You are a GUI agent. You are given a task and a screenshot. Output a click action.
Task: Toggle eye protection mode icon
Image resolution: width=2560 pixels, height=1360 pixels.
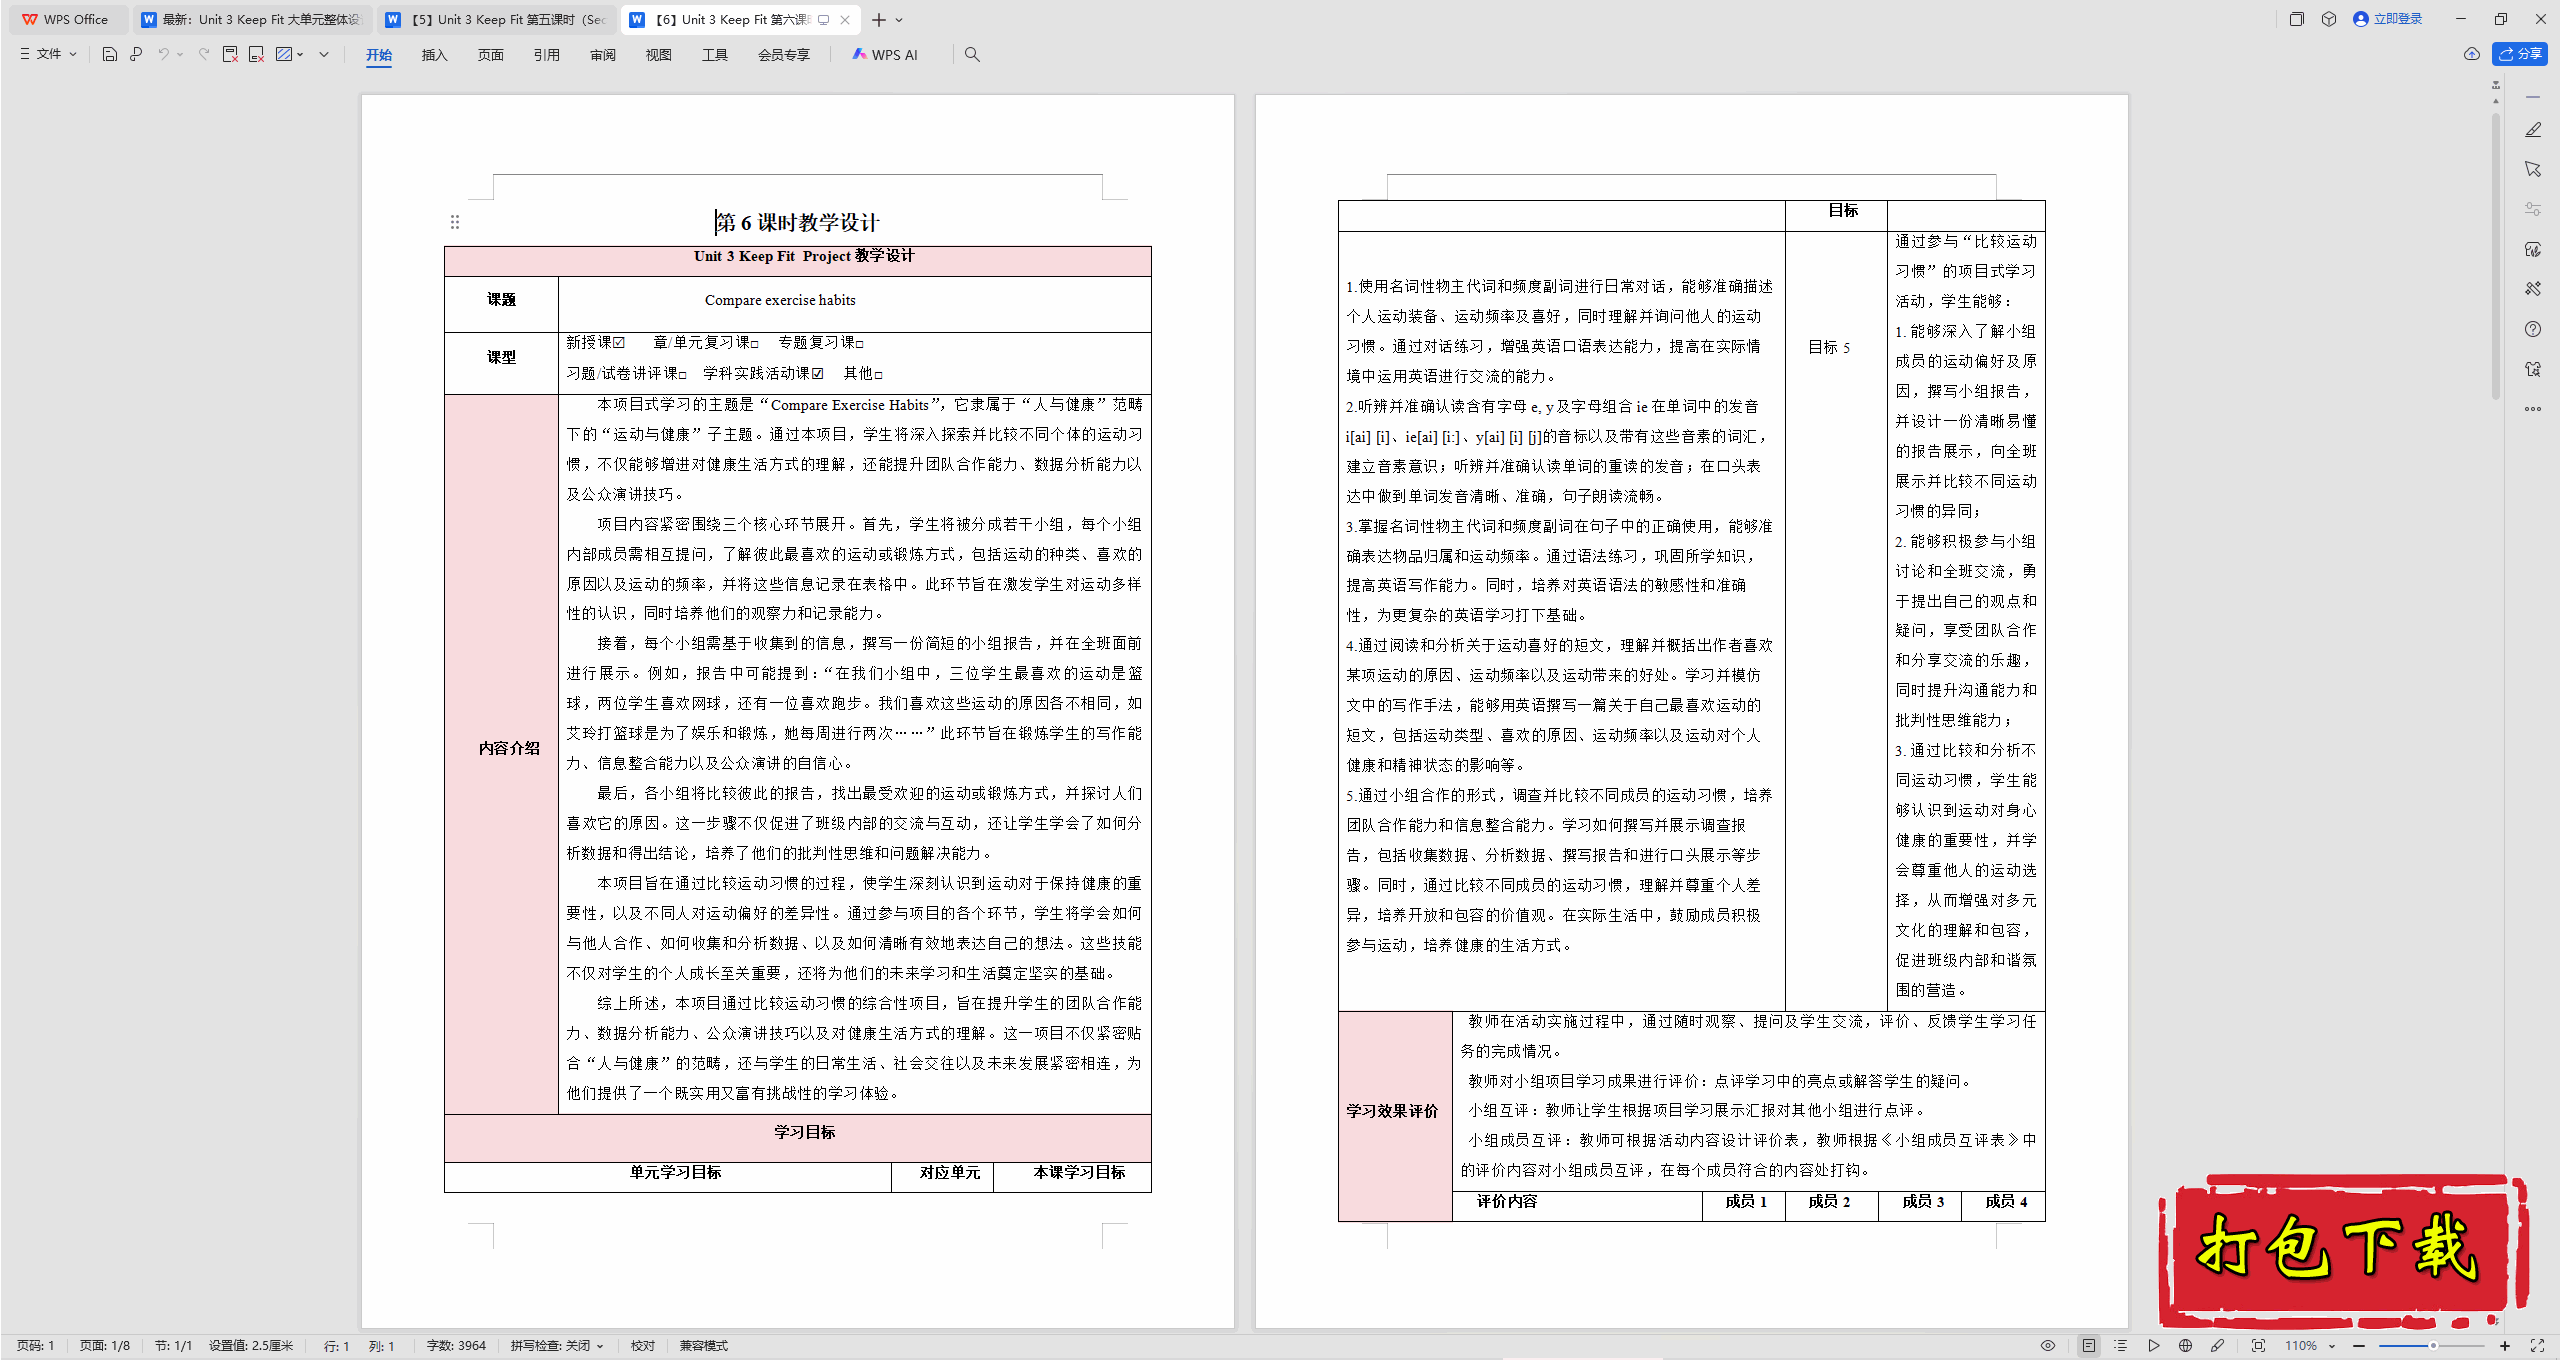pos(2048,1346)
